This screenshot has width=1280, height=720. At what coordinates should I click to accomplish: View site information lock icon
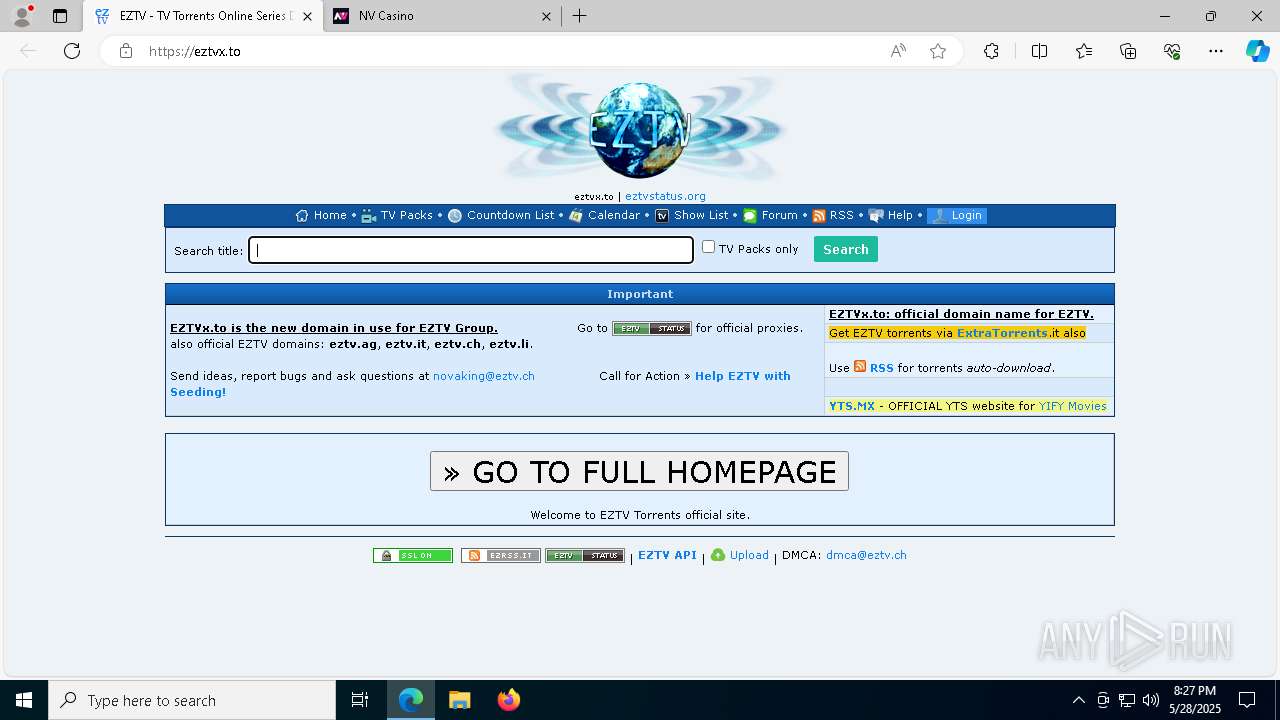[x=125, y=51]
